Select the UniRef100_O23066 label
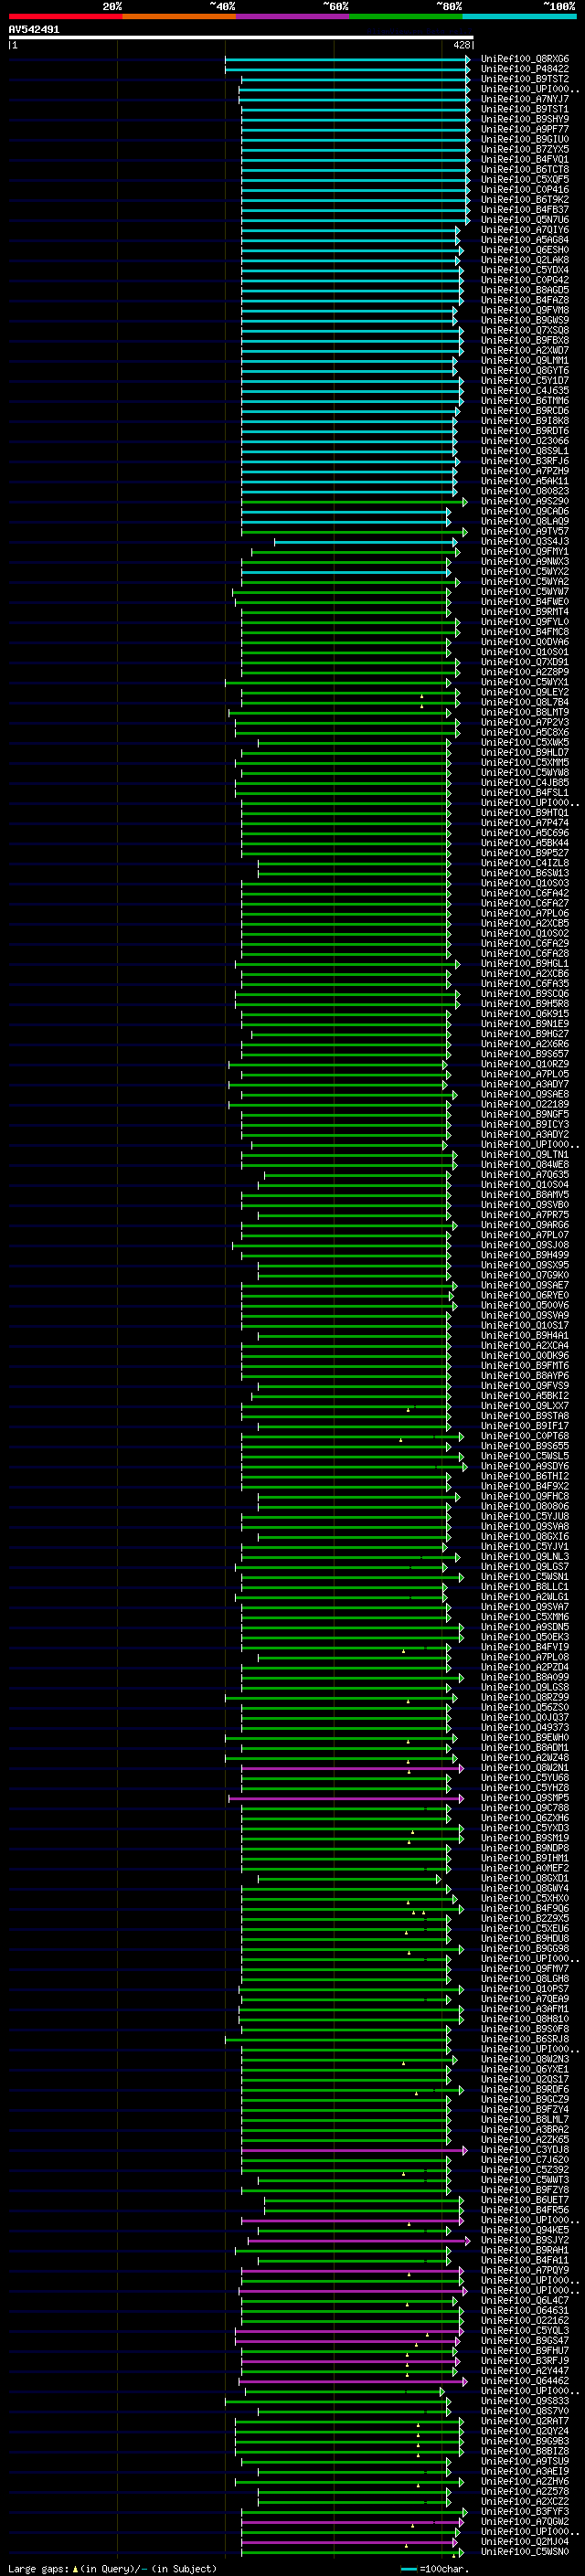Viewport: 585px width, 2576px height. coord(524,441)
